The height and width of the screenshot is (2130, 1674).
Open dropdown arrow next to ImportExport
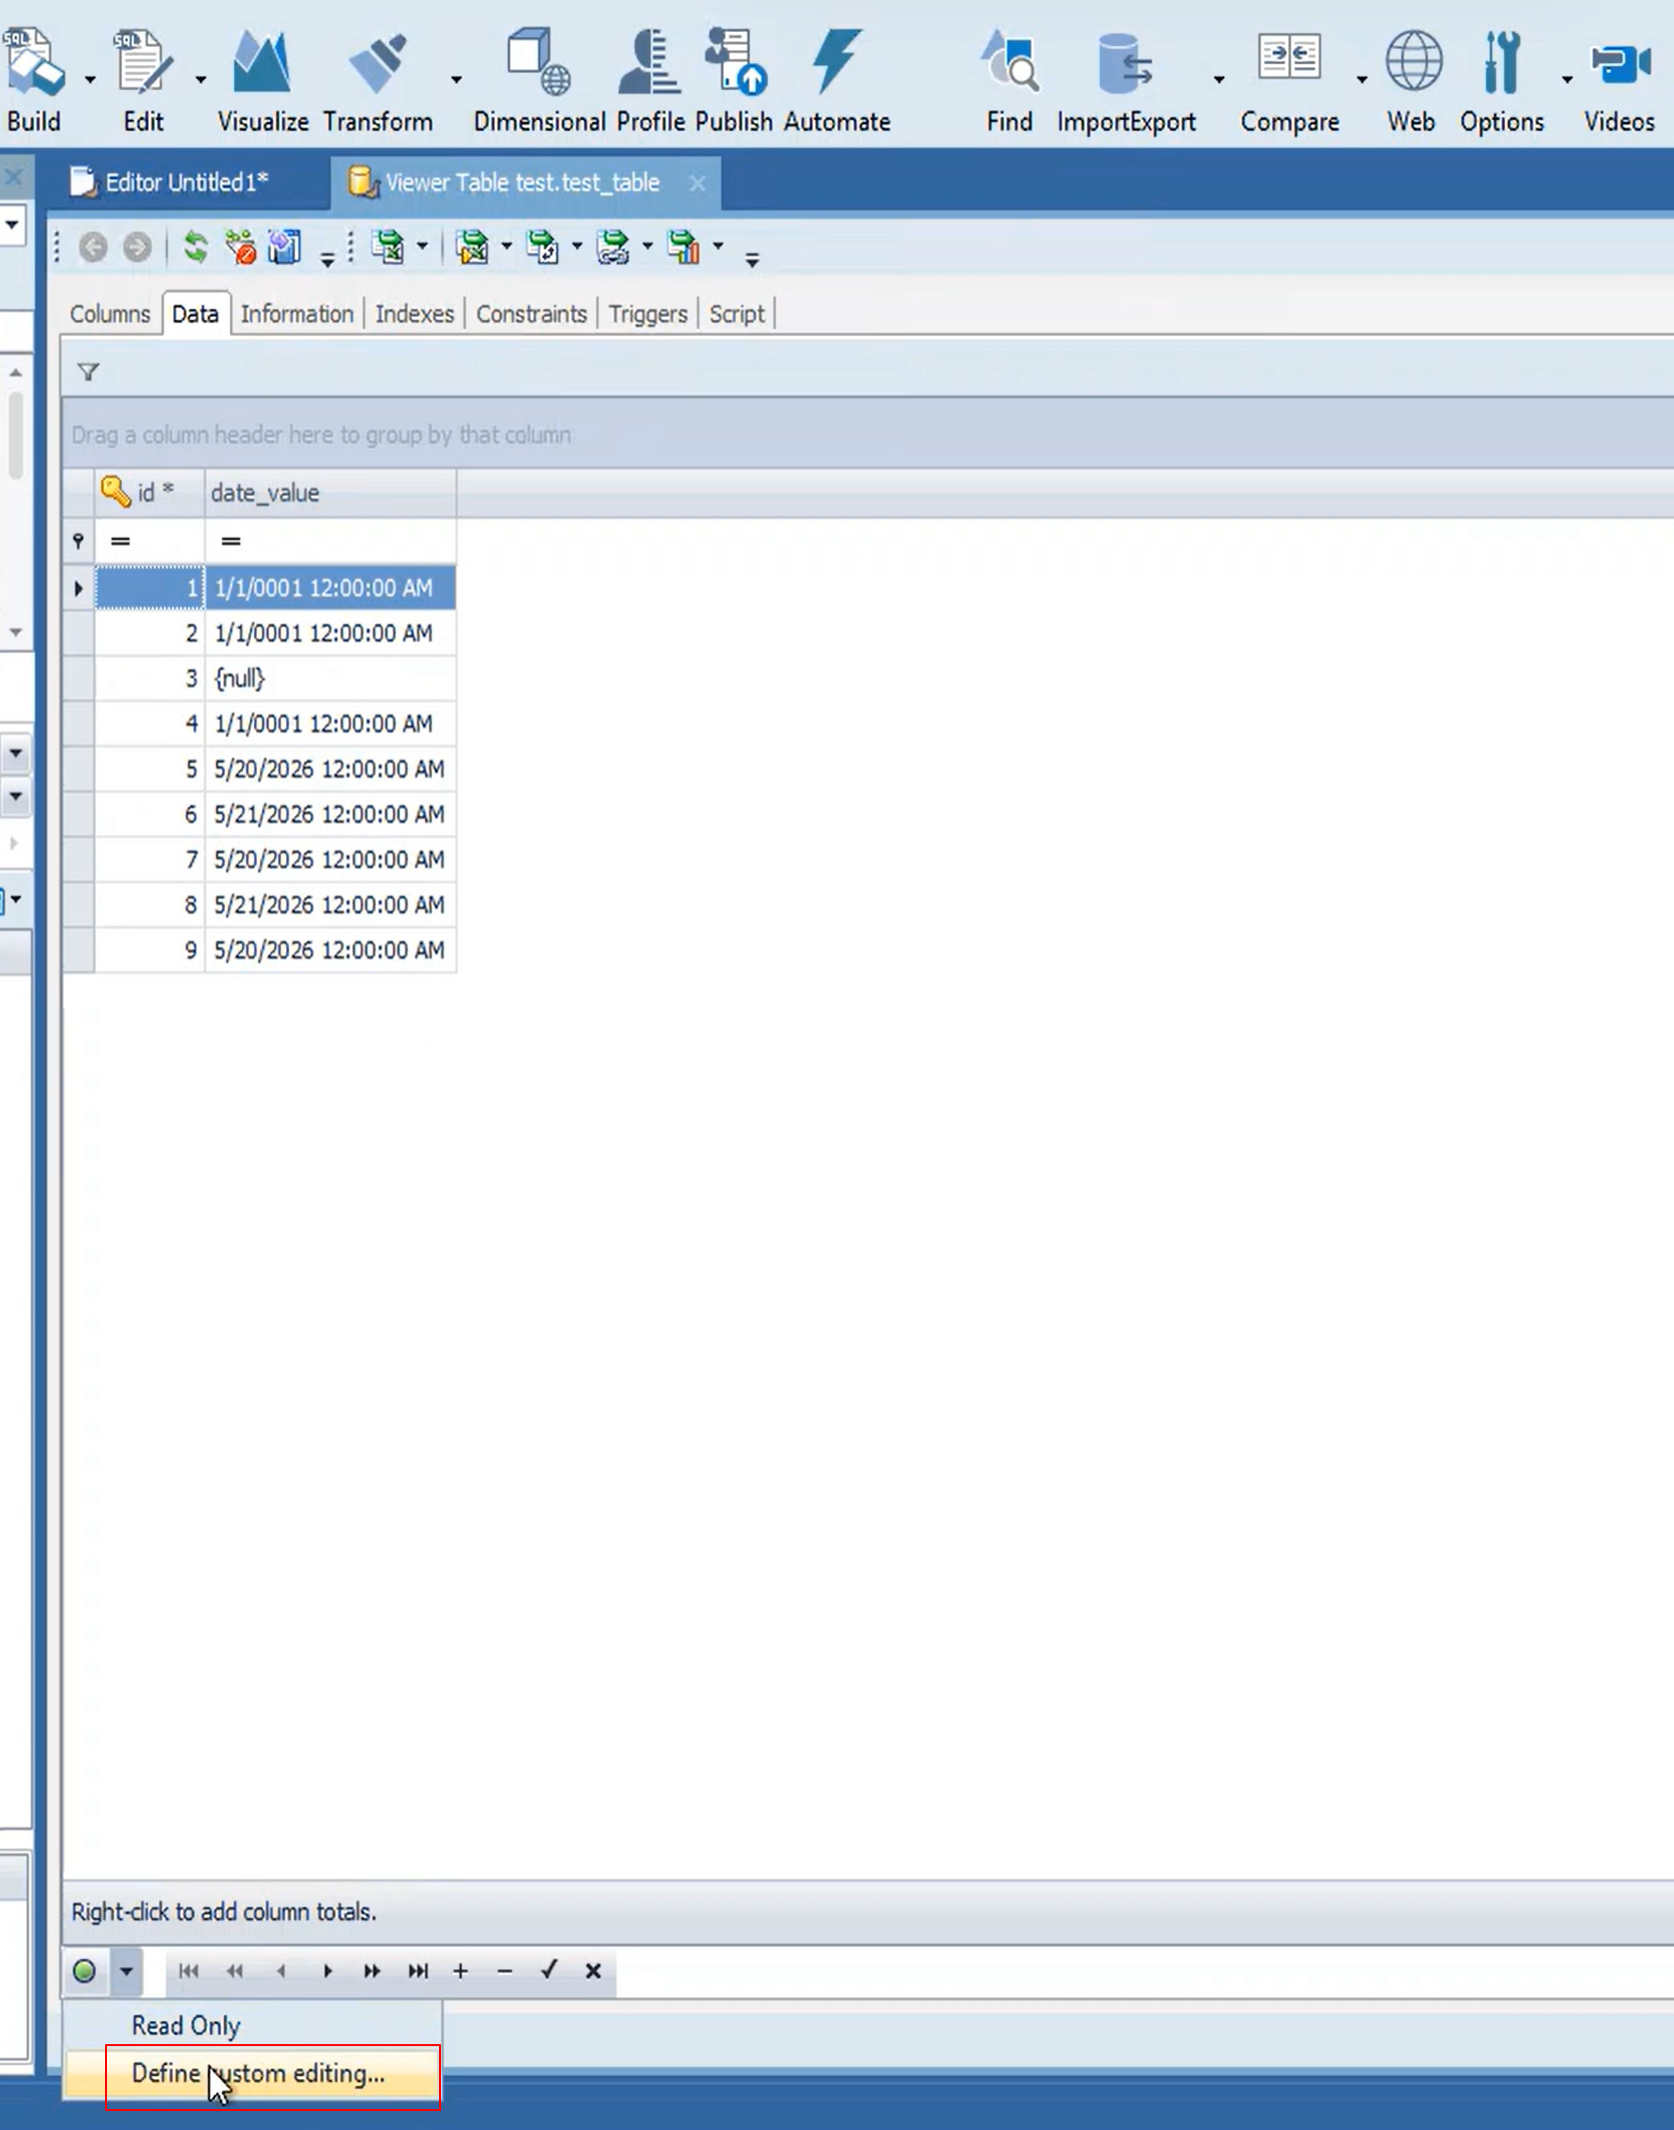click(1219, 79)
